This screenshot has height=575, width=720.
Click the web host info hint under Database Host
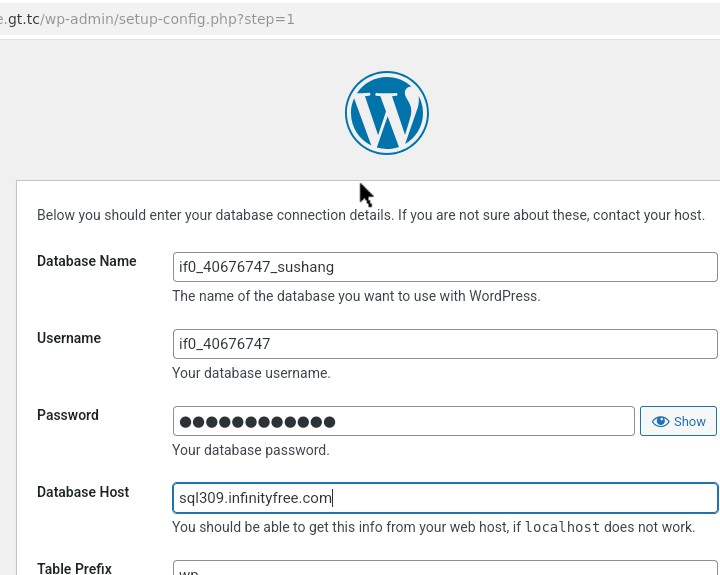(x=340, y=527)
